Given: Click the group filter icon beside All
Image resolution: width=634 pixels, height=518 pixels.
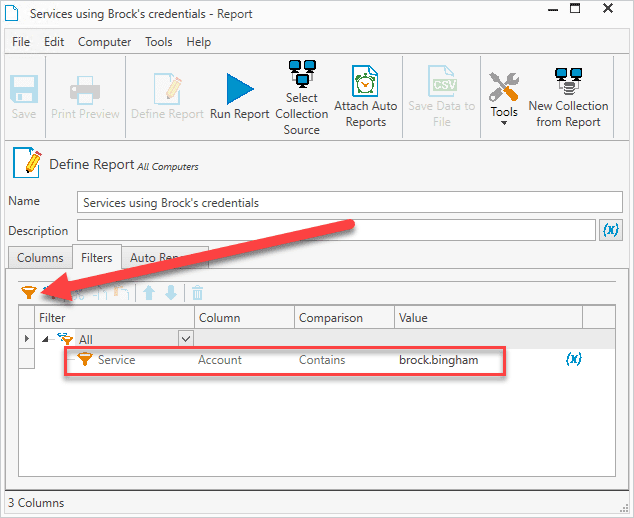Looking at the screenshot, I should 65,338.
